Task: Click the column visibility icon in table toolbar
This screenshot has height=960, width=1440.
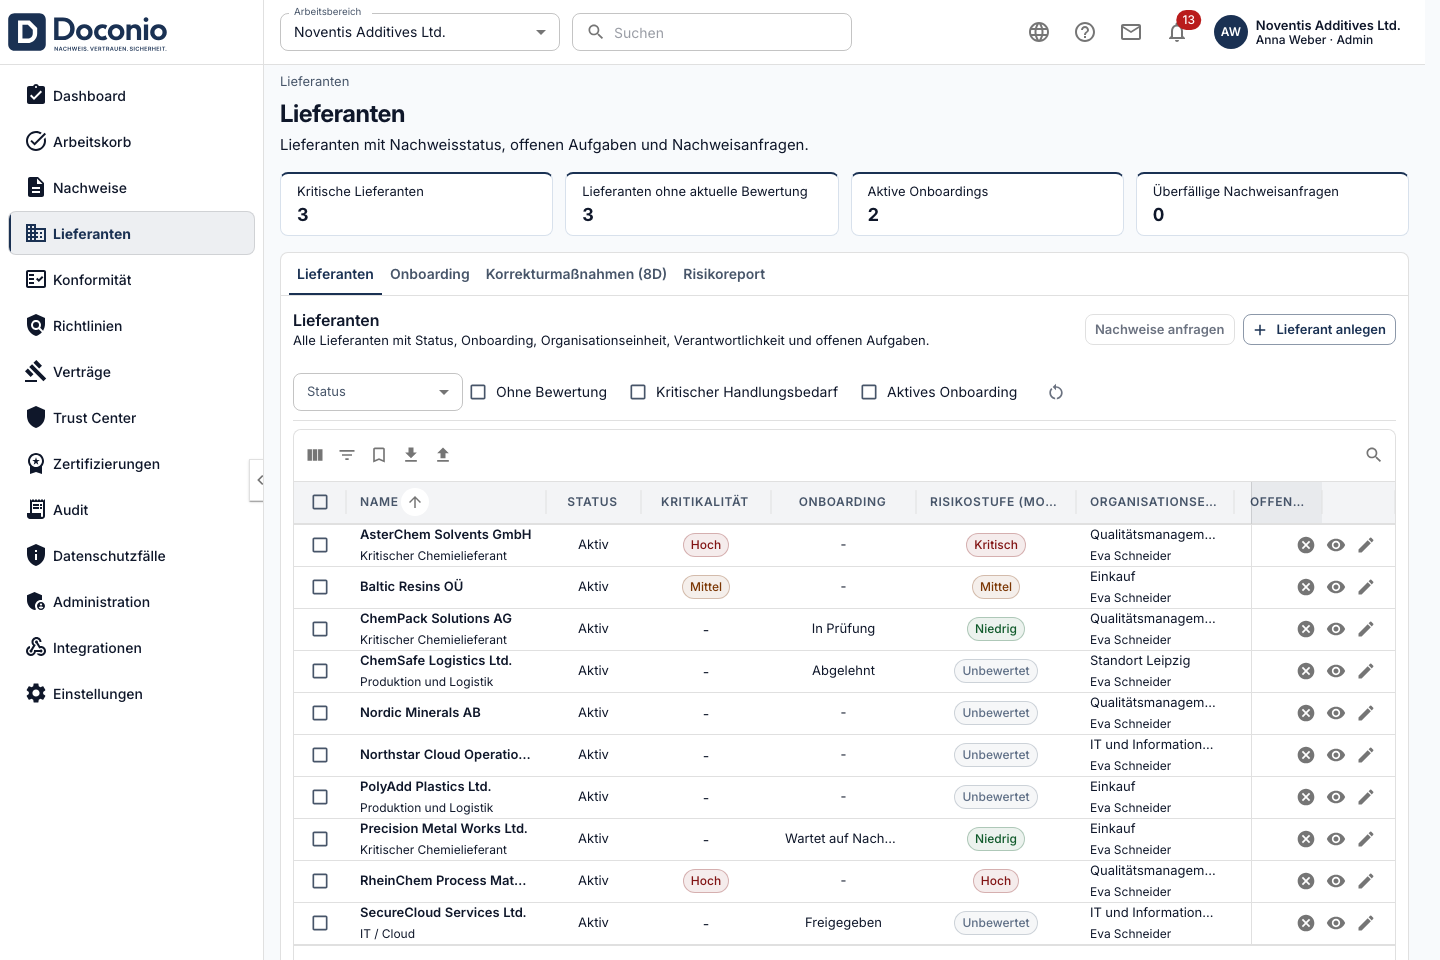Action: coord(315,455)
